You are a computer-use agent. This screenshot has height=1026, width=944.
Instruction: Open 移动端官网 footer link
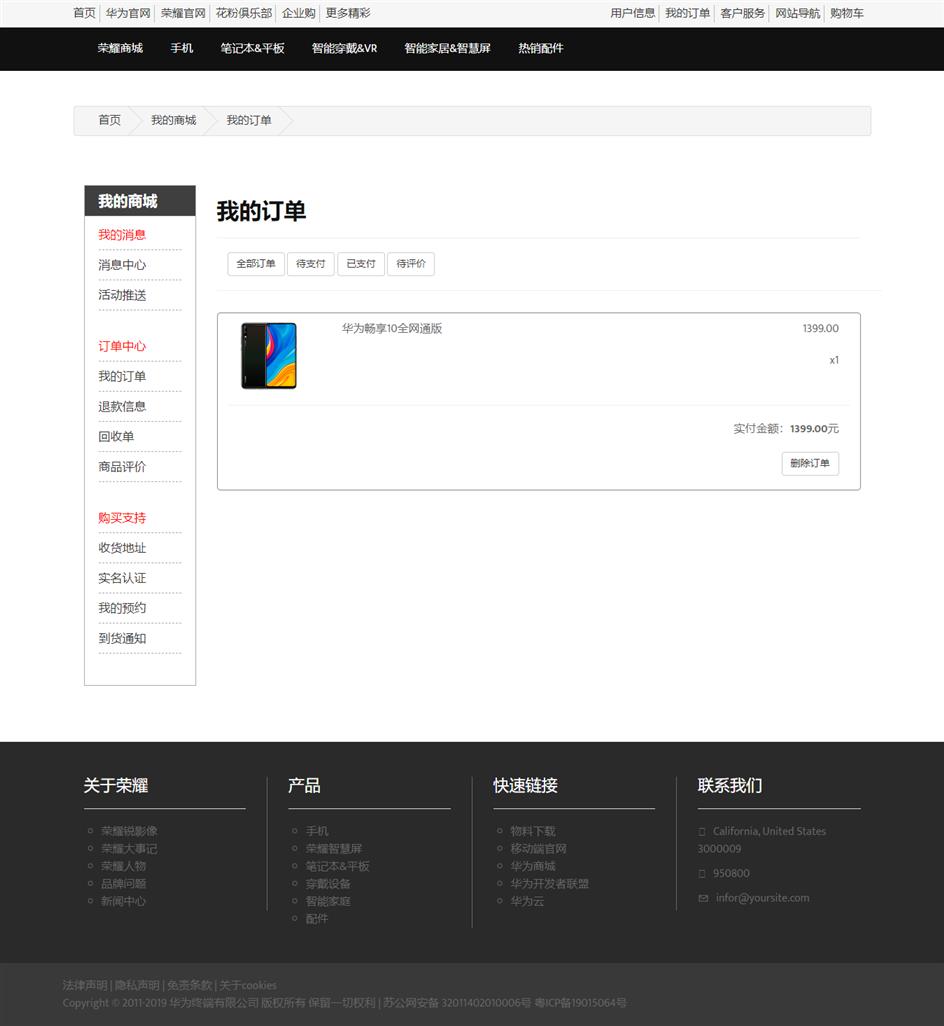[539, 849]
